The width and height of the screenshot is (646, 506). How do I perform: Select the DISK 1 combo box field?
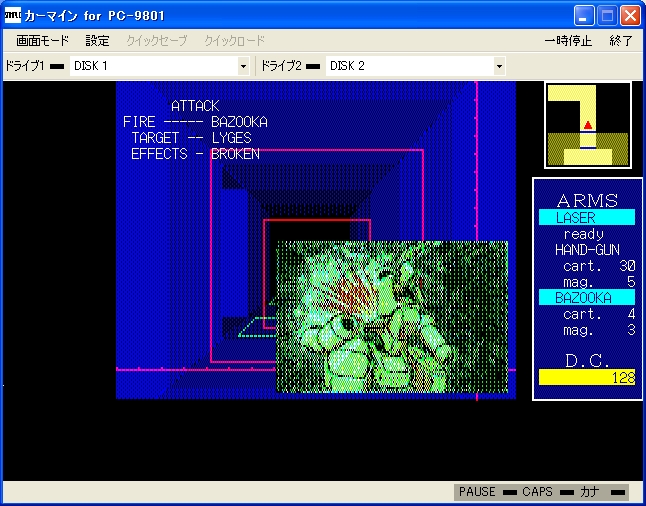(x=159, y=66)
